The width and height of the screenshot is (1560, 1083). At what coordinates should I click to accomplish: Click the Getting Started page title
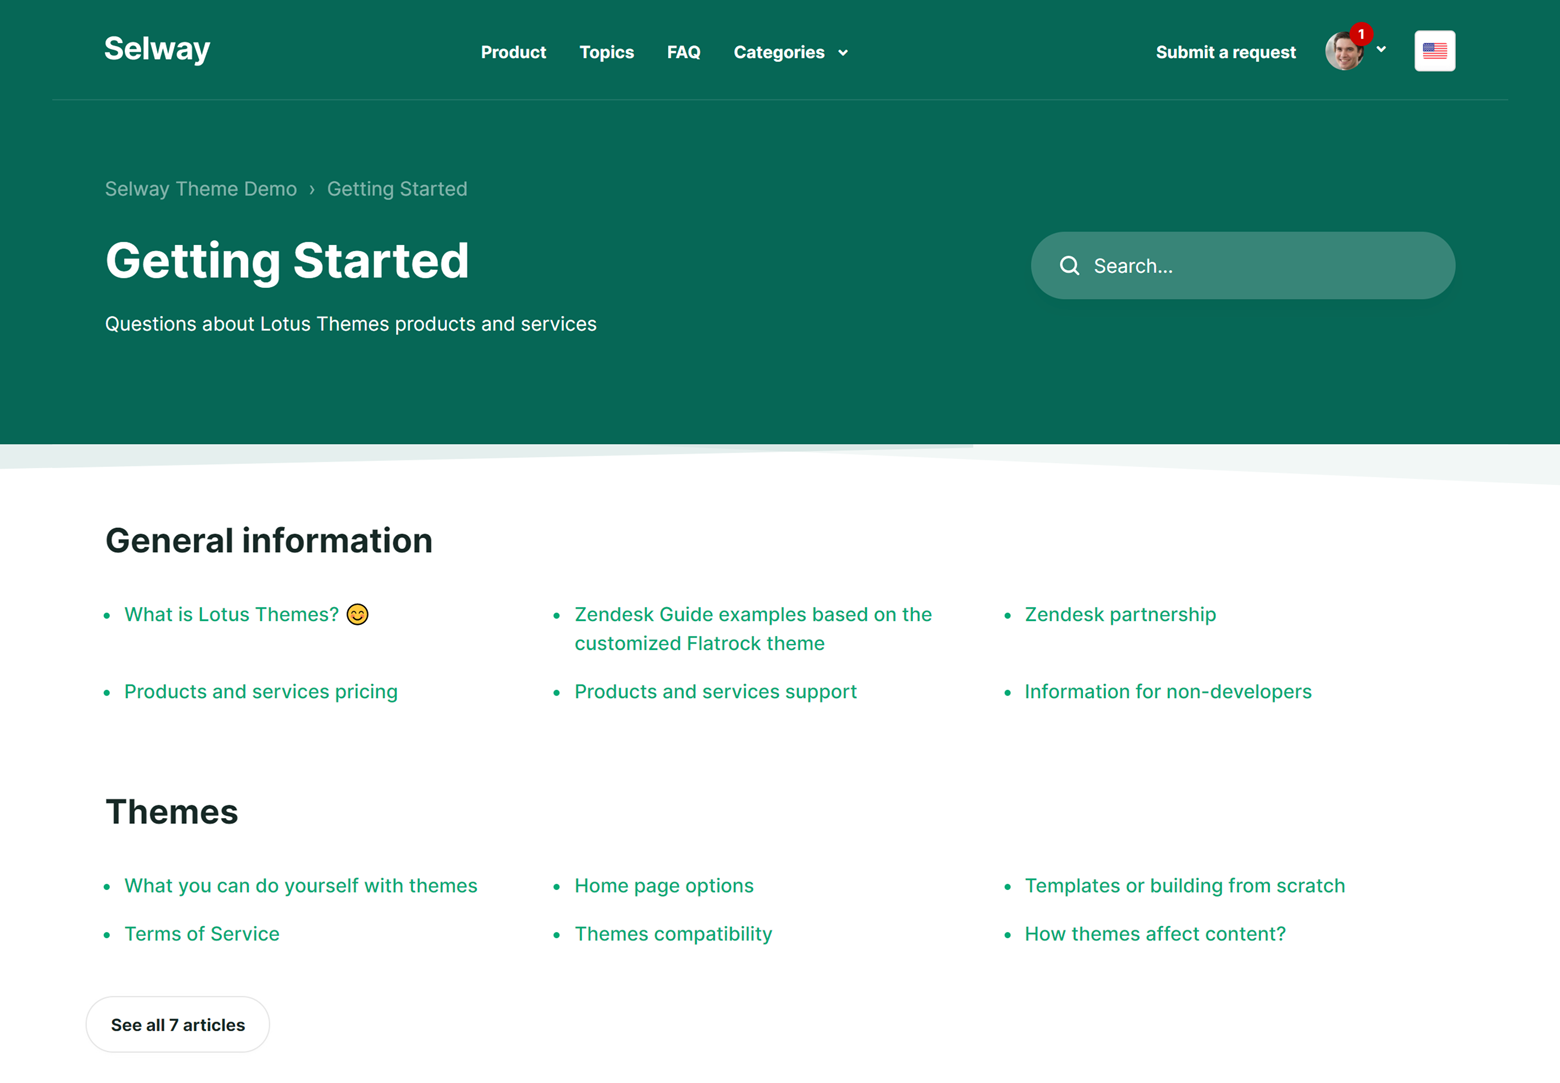287,261
